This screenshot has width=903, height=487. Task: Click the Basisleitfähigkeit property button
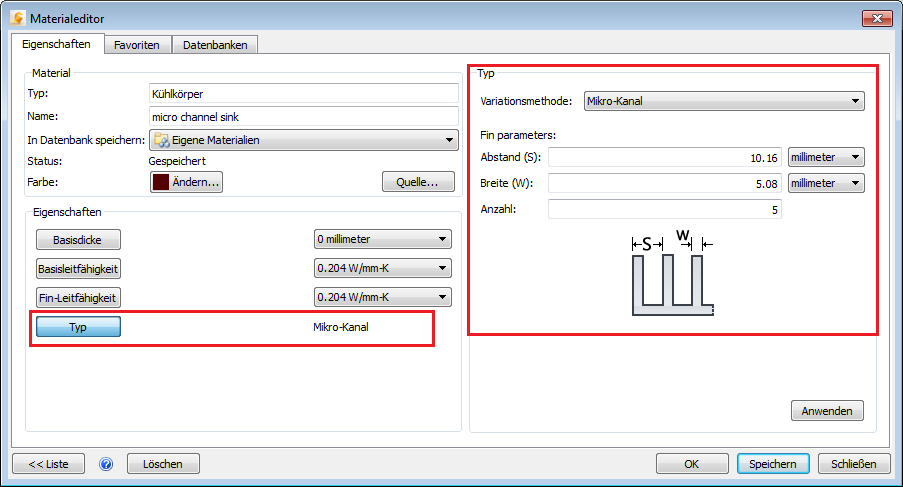tap(78, 269)
